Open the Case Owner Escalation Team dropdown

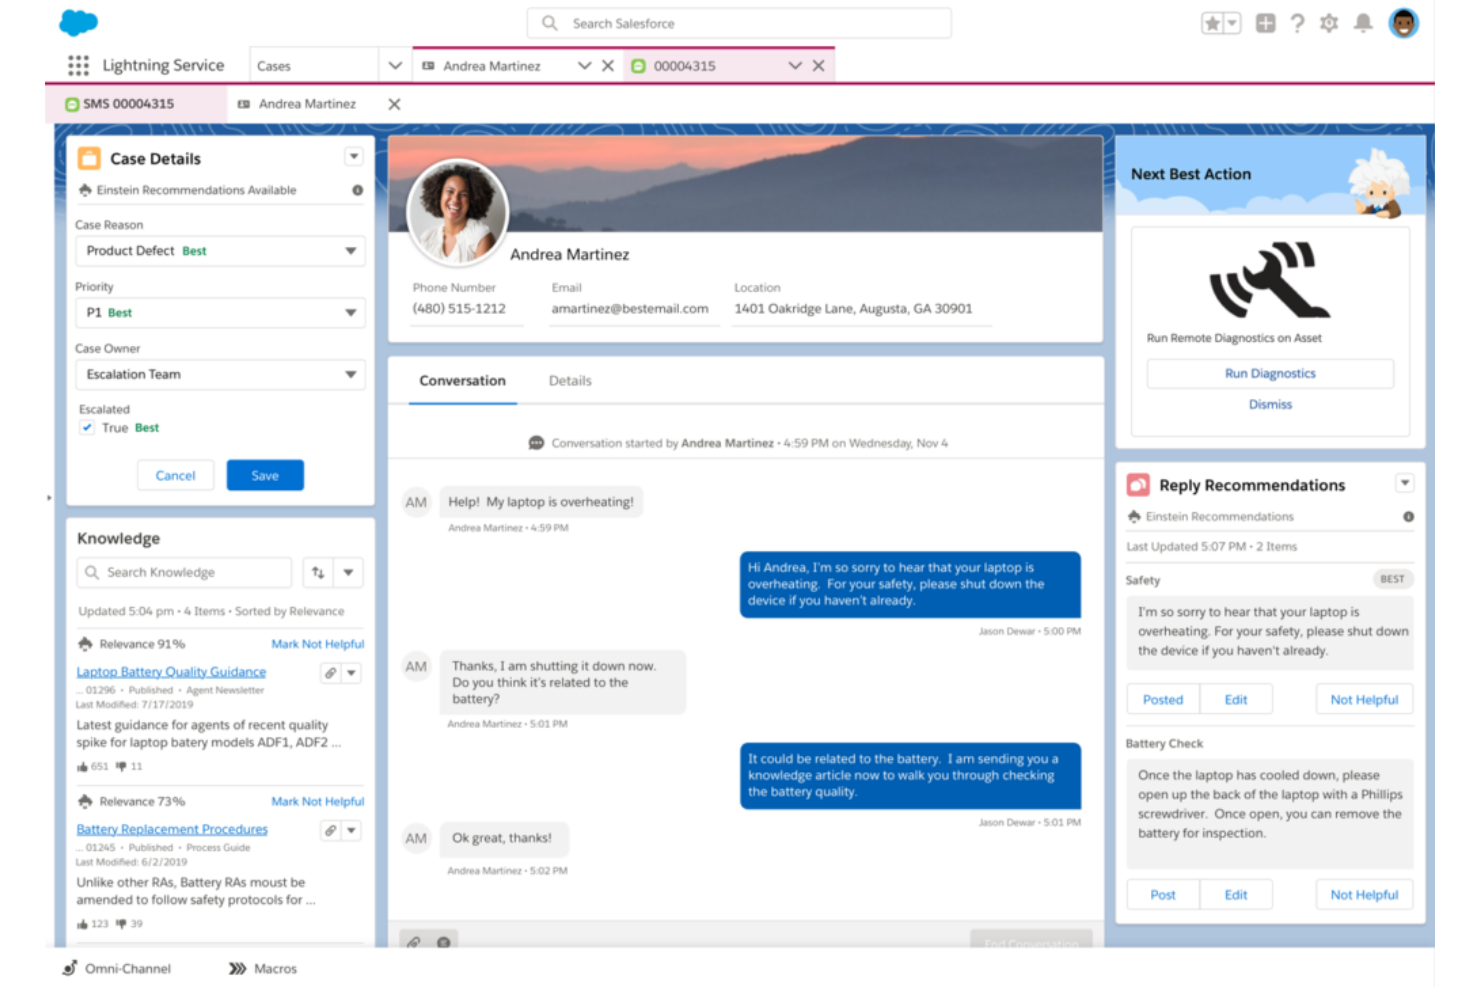(351, 374)
